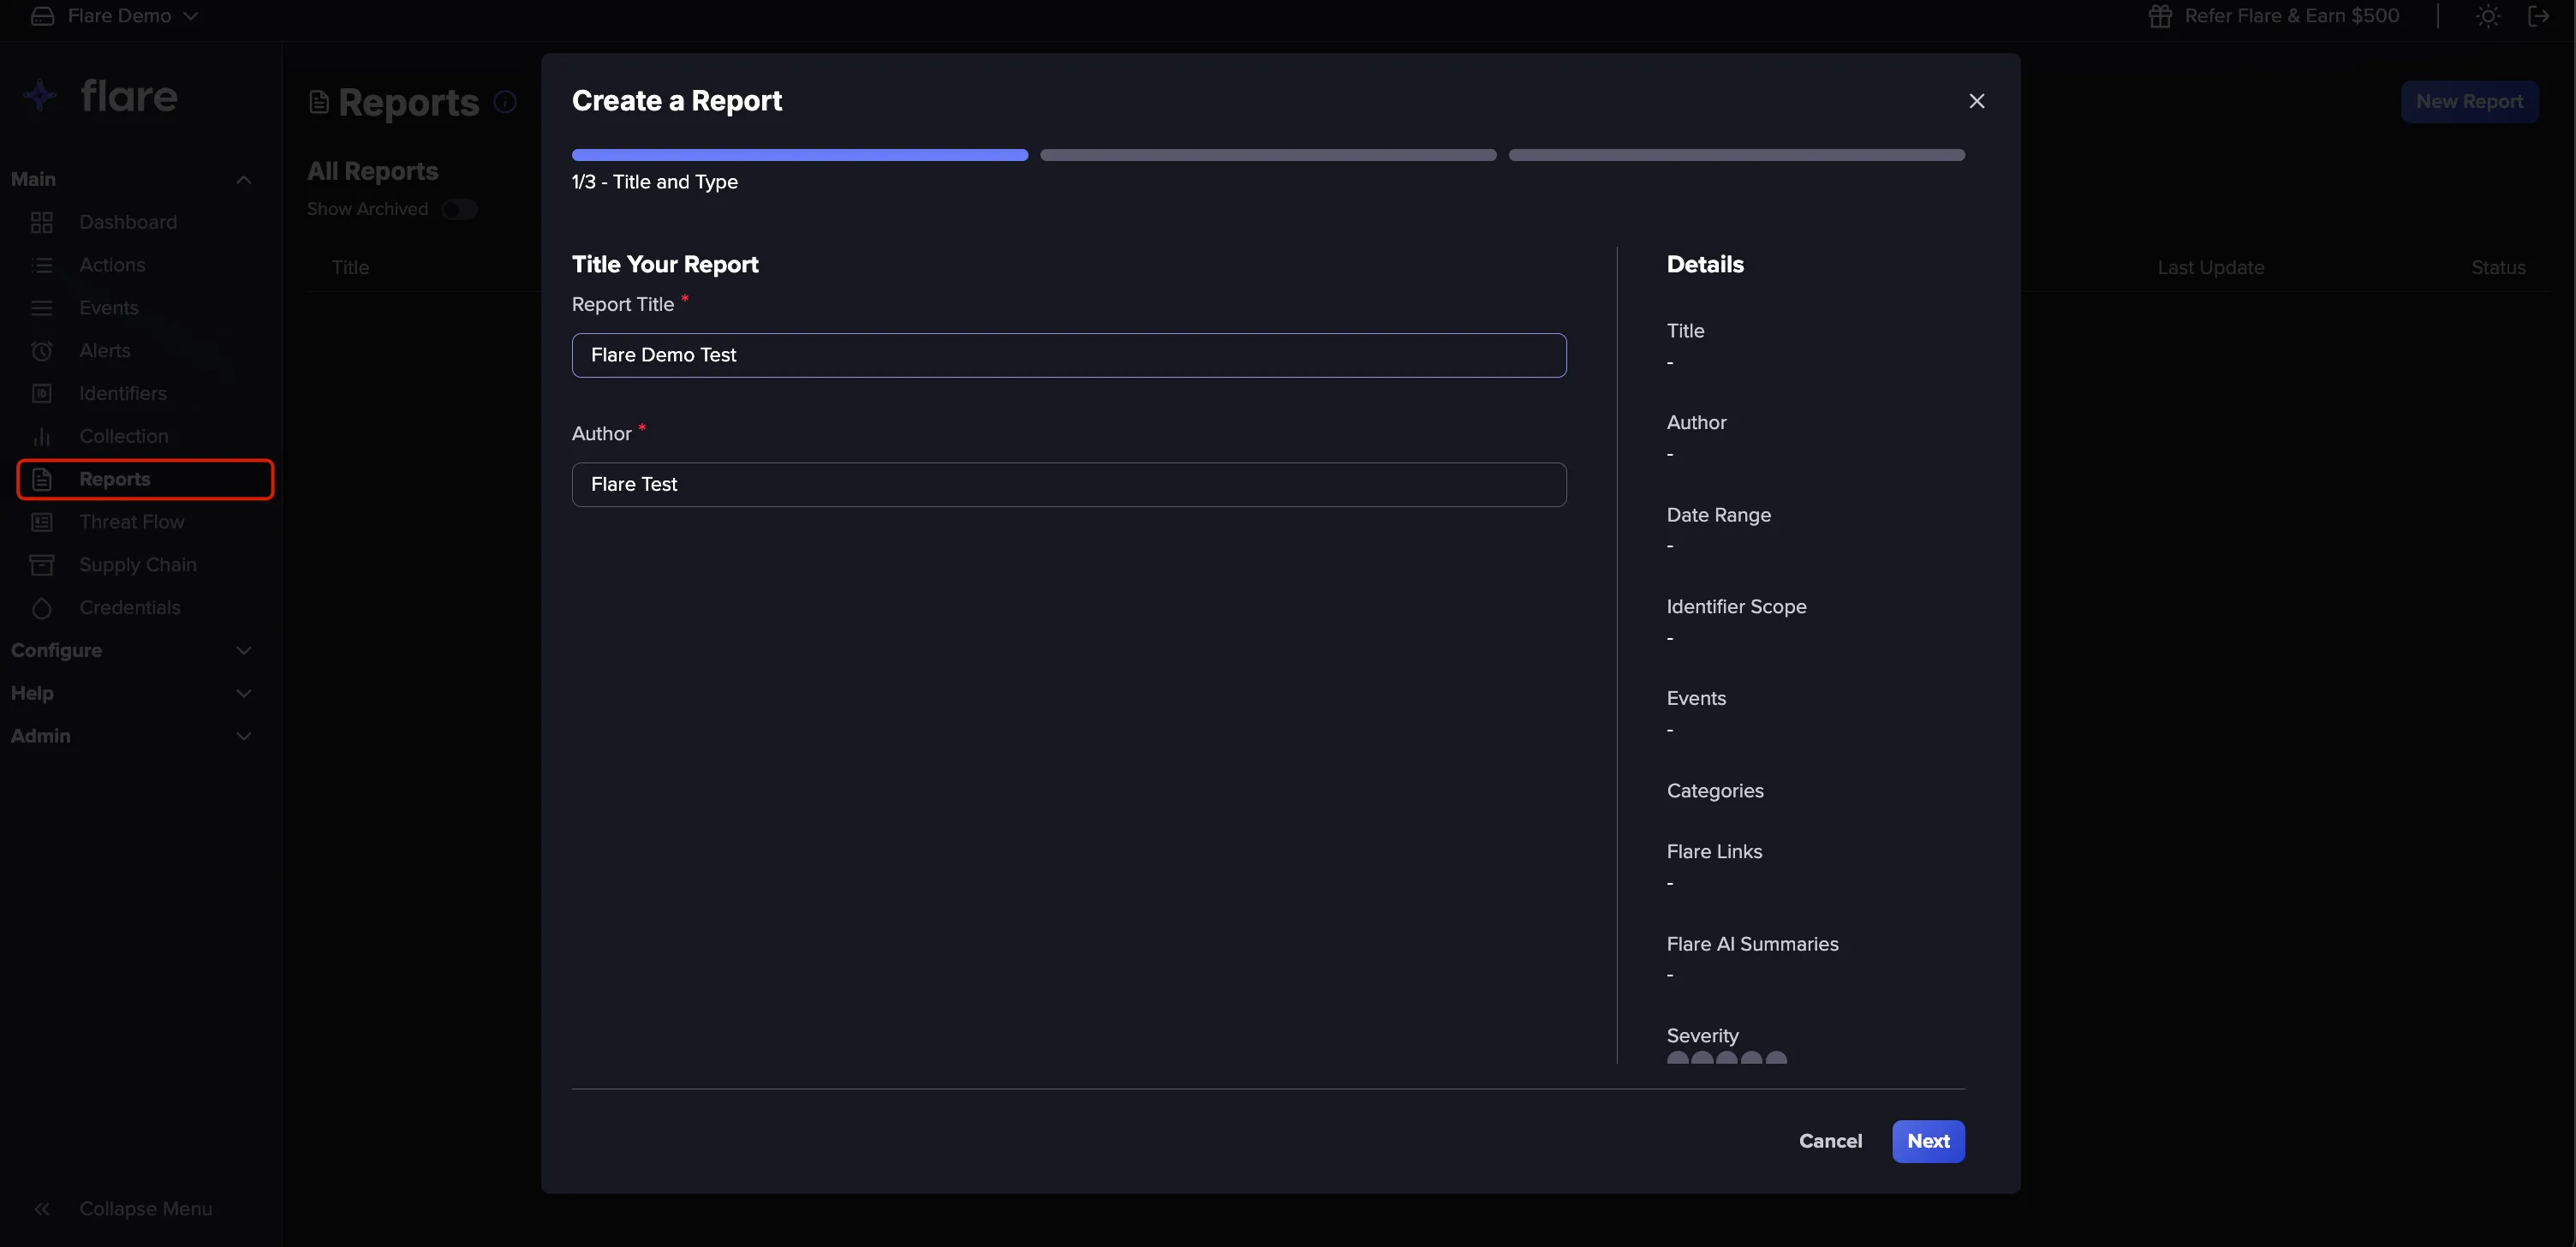Click the Reports info icon
Viewport: 2576px width, 1247px height.
click(506, 102)
